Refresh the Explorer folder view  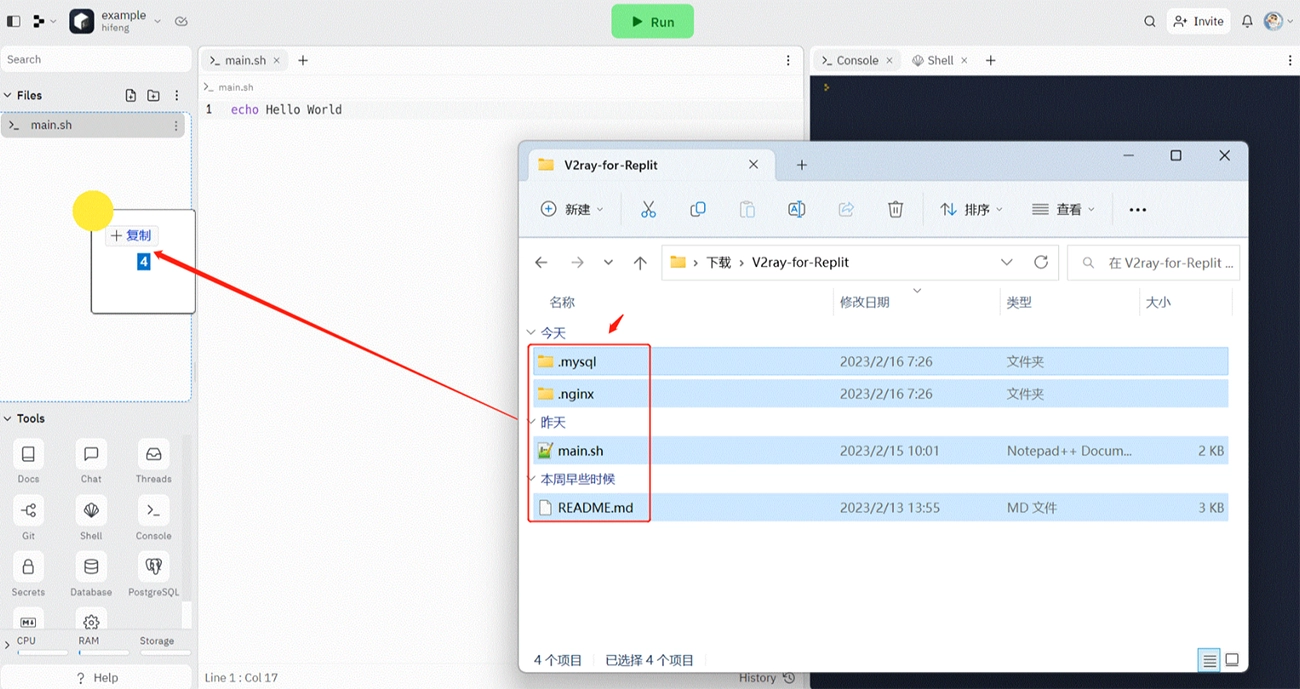pos(1041,262)
